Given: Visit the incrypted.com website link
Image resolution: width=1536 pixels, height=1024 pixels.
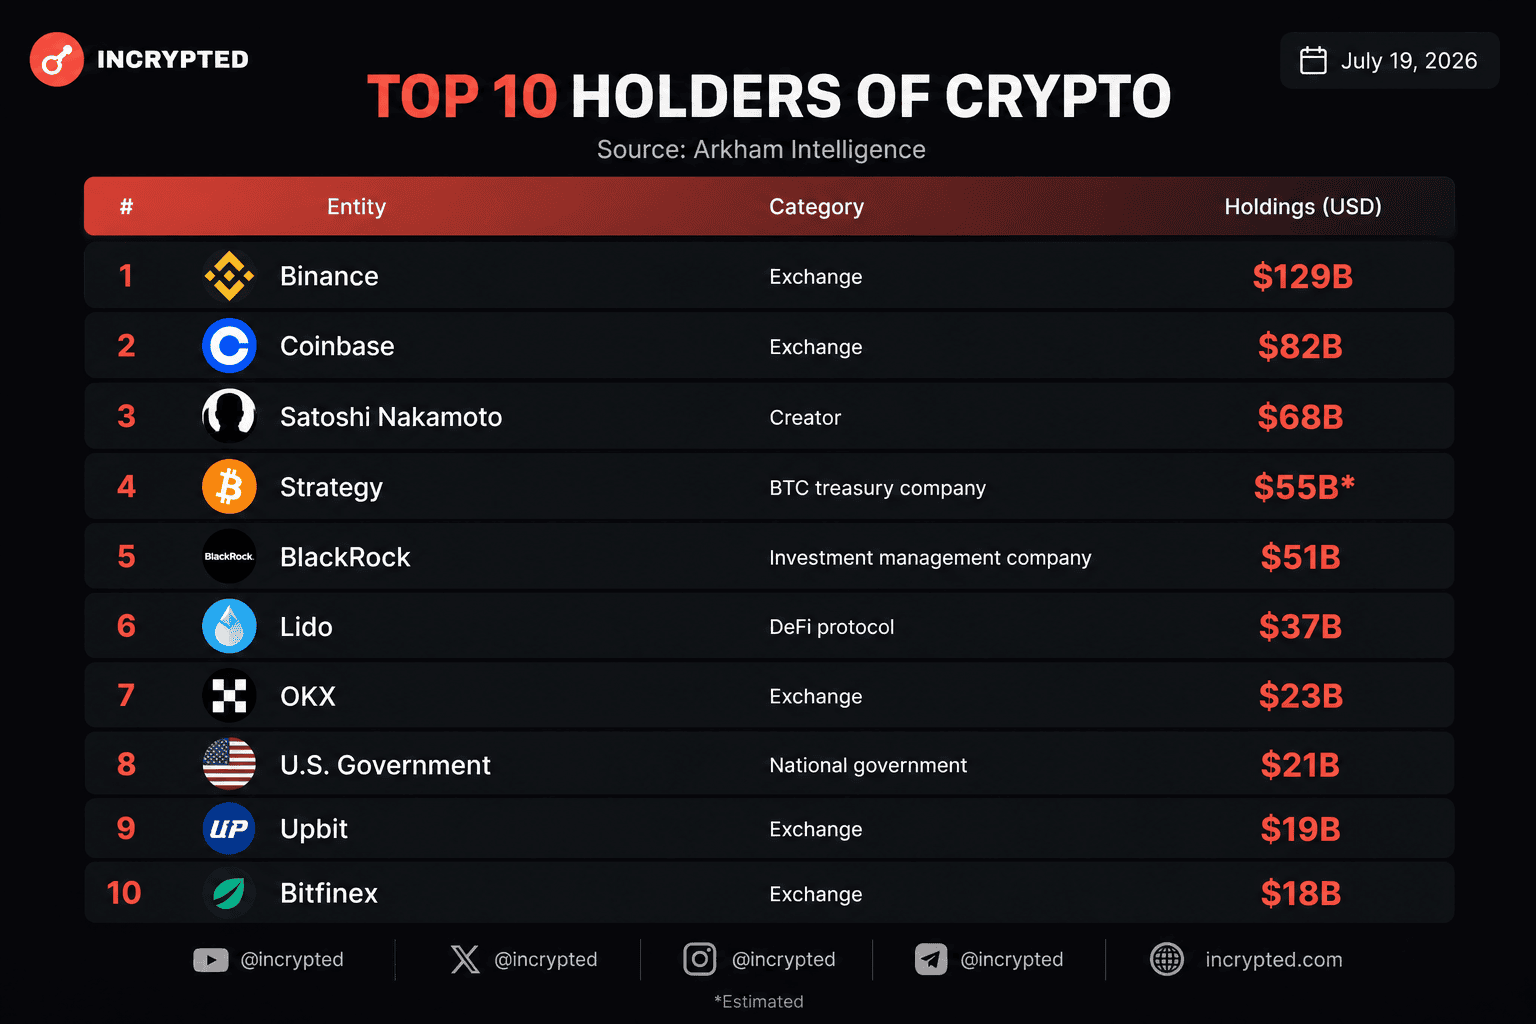Looking at the screenshot, I should click(x=1246, y=960).
